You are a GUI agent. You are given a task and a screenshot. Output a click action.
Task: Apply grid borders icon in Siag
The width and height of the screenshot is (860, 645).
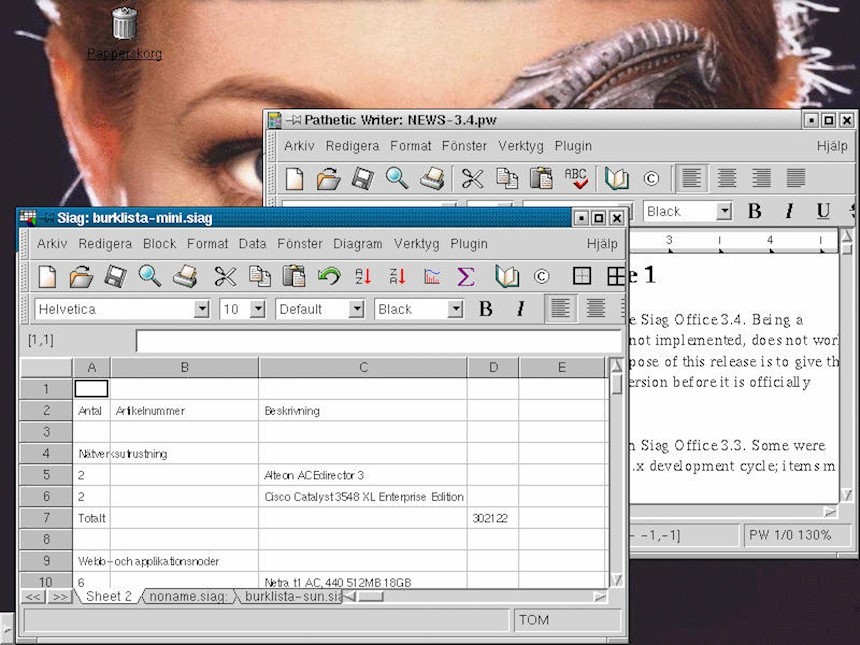point(615,276)
